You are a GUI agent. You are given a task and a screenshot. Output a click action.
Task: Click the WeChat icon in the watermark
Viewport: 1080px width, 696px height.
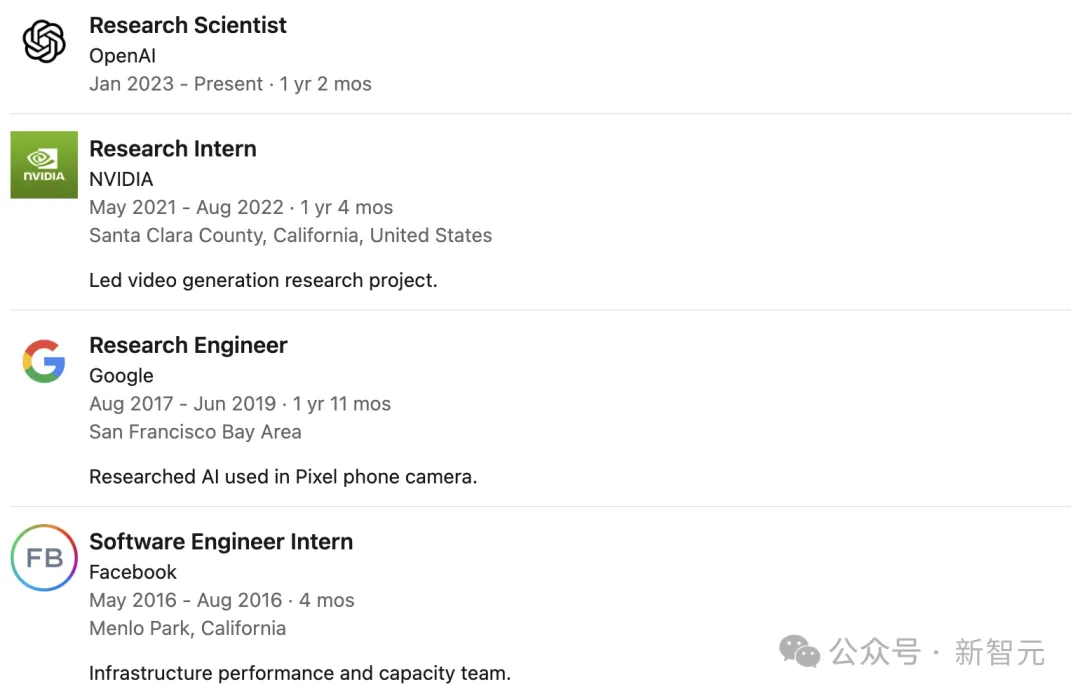coord(799,652)
